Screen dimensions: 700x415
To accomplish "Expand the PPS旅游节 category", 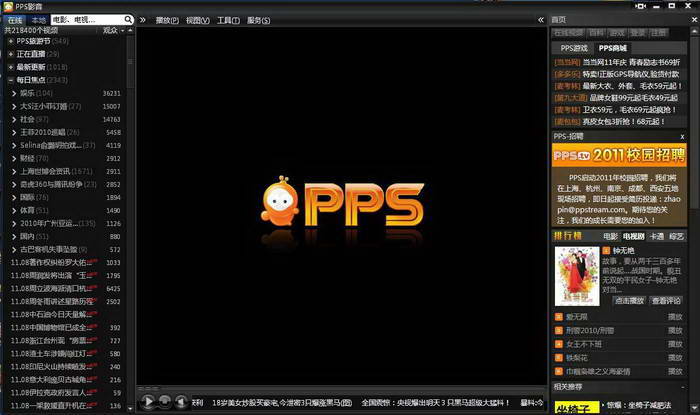I will pos(11,41).
